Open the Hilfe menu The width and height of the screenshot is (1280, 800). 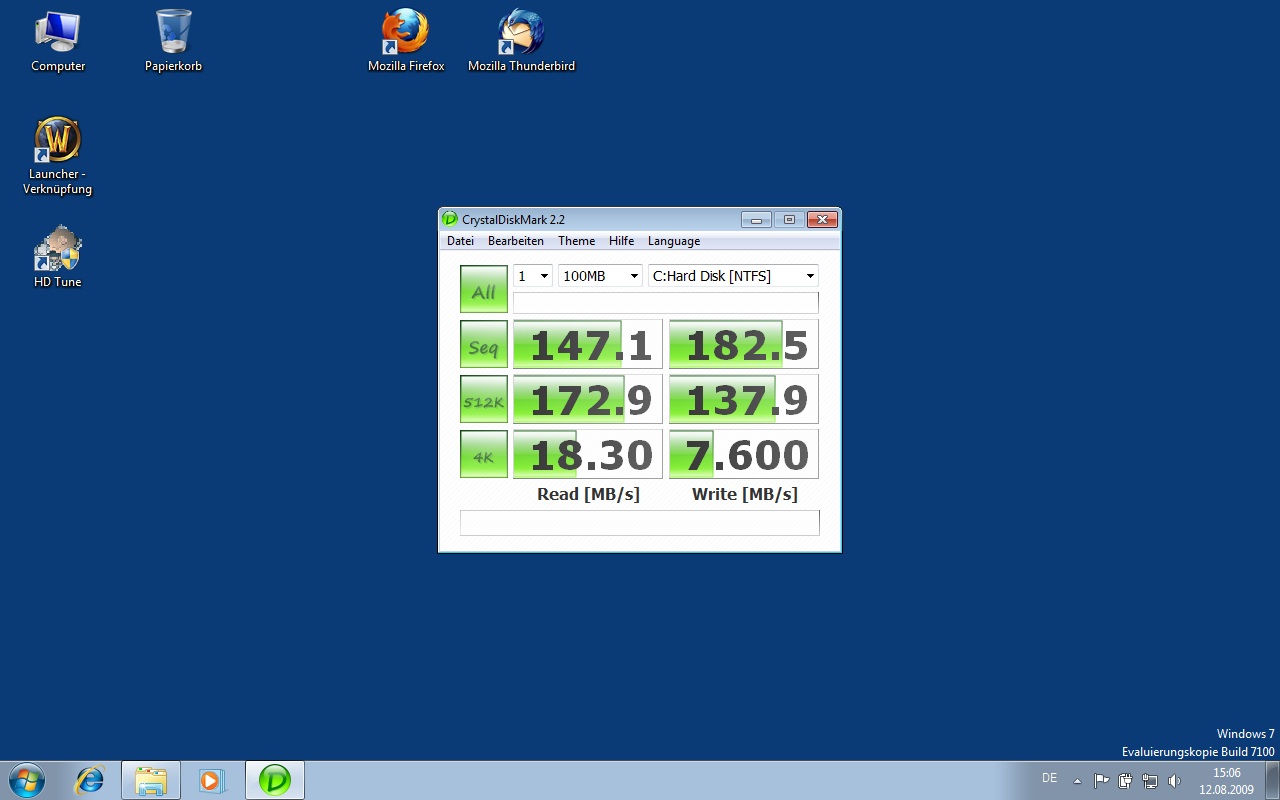pyautogui.click(x=622, y=241)
